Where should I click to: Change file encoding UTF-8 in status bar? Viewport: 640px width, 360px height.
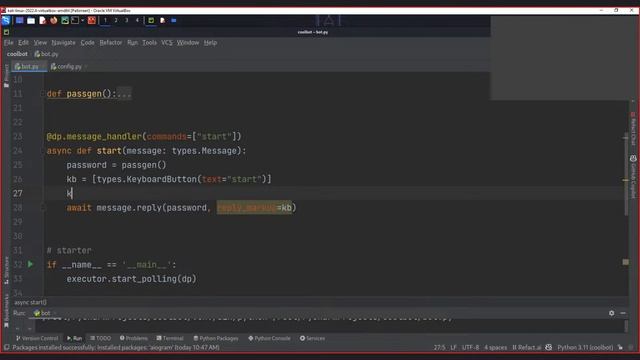pos(470,347)
